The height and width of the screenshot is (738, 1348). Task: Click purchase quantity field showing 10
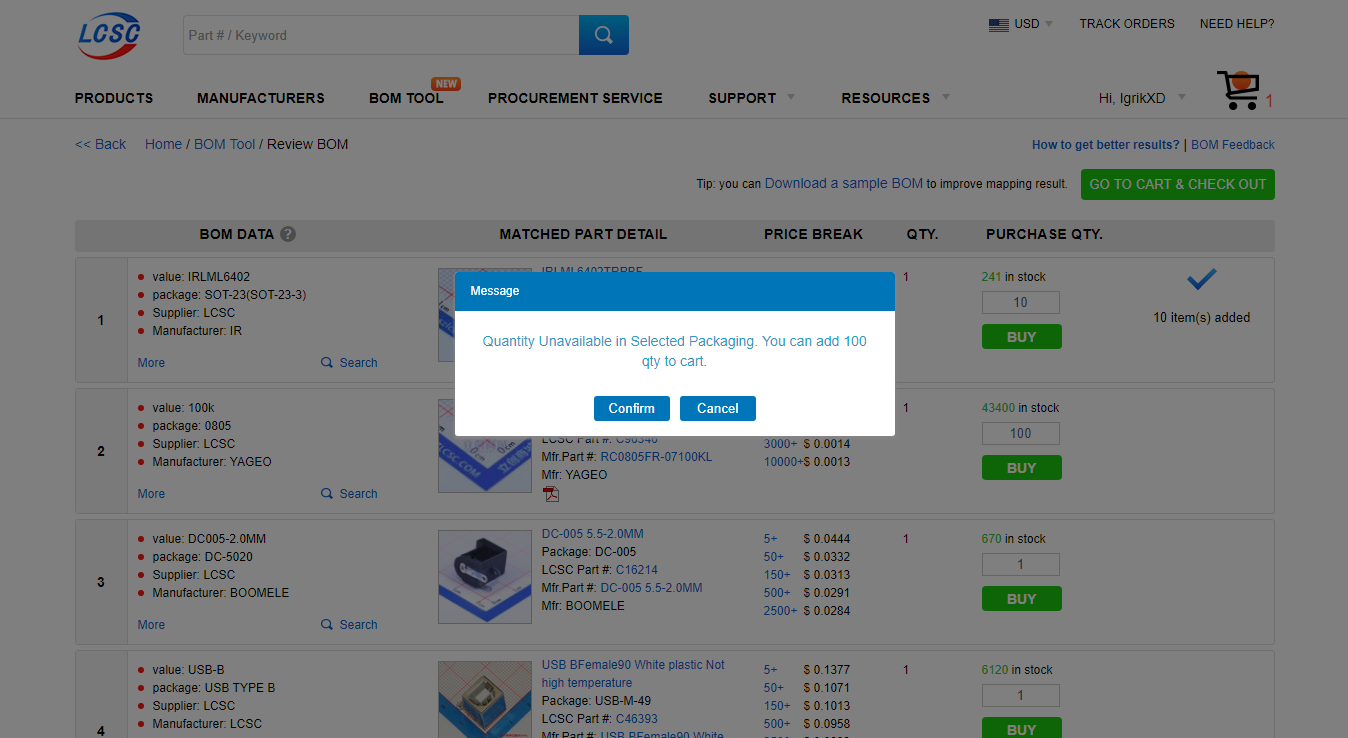pyautogui.click(x=1021, y=303)
